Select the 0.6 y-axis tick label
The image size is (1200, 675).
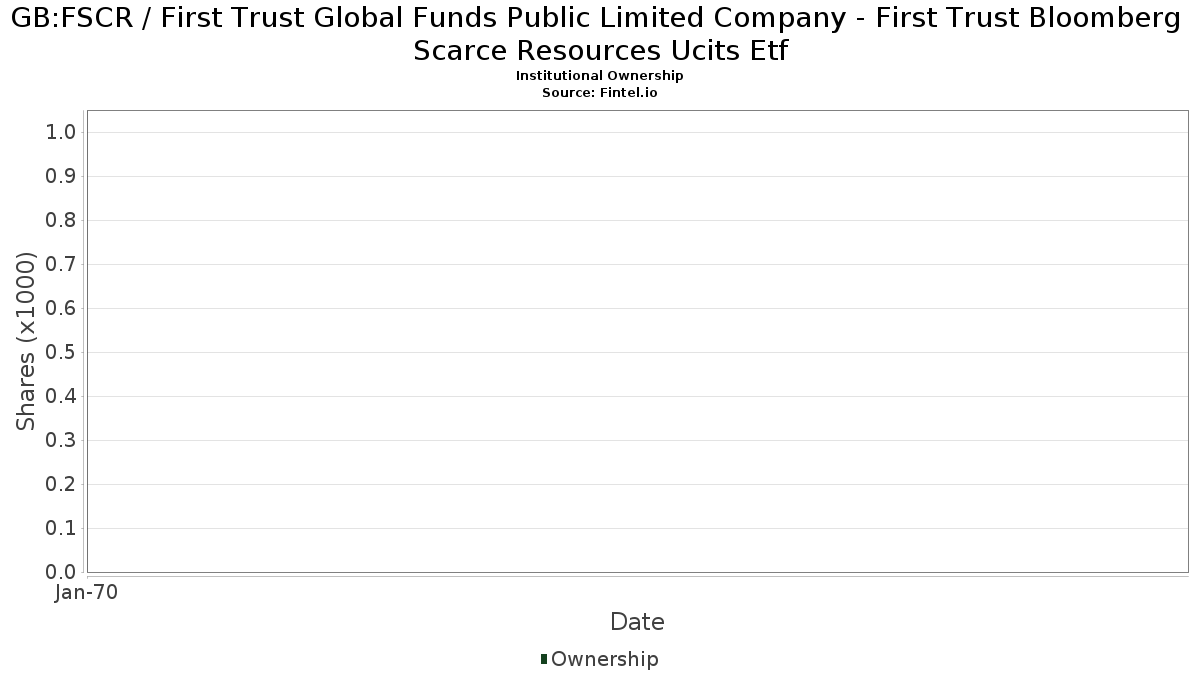point(61,309)
